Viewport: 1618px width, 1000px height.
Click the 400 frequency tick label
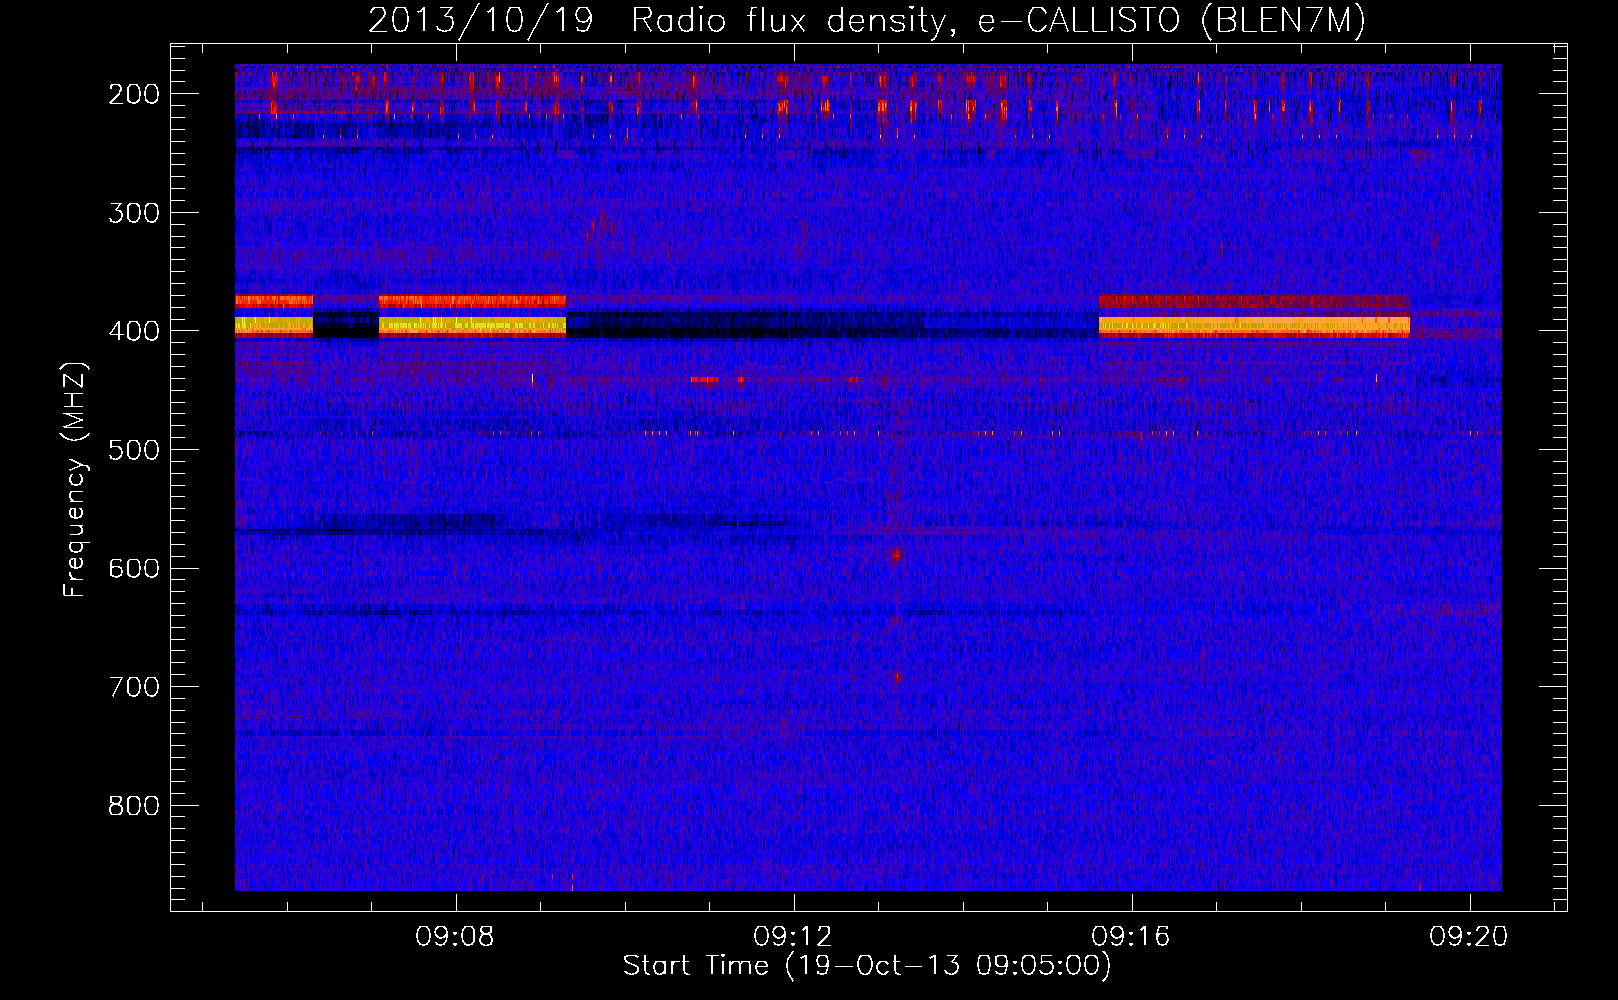(133, 331)
